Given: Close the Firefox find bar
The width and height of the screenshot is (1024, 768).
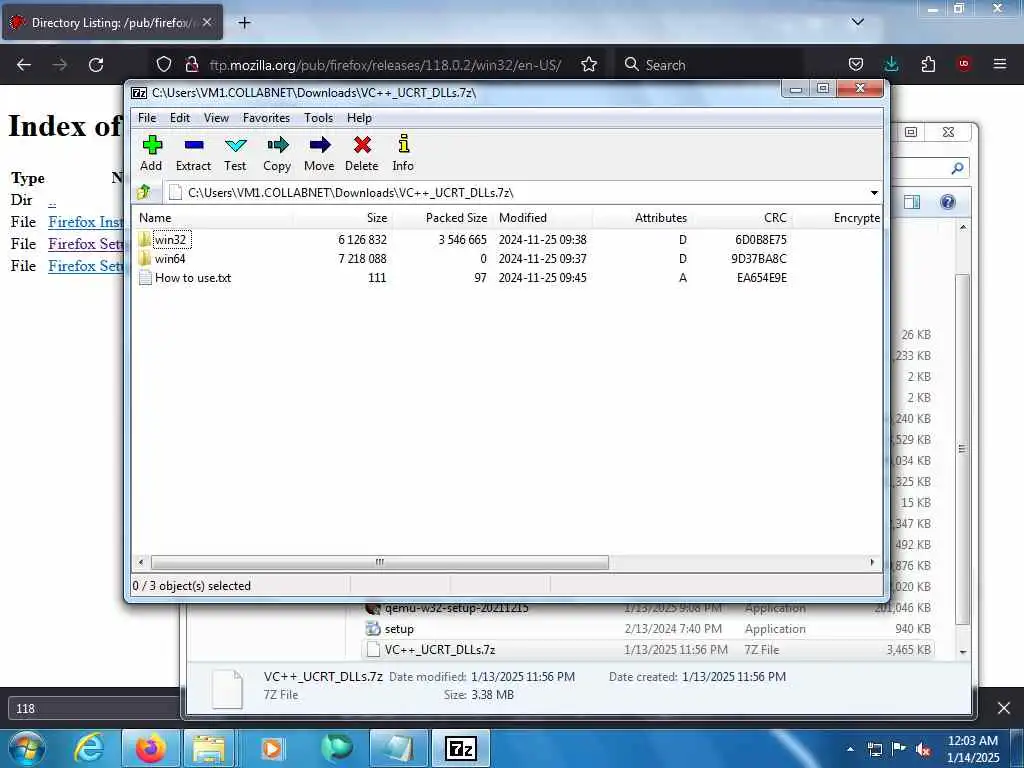Looking at the screenshot, I should click(1004, 708).
